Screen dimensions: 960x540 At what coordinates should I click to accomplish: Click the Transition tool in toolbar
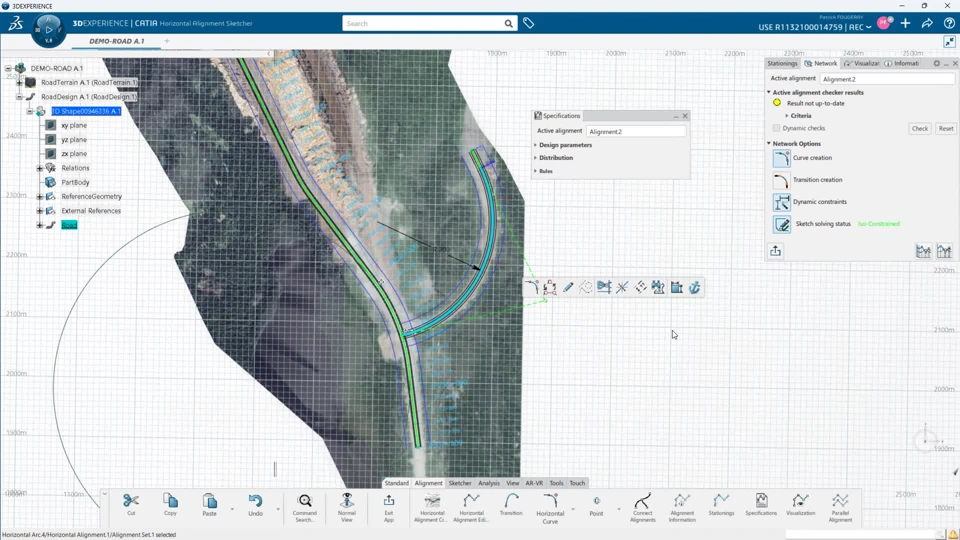(511, 501)
